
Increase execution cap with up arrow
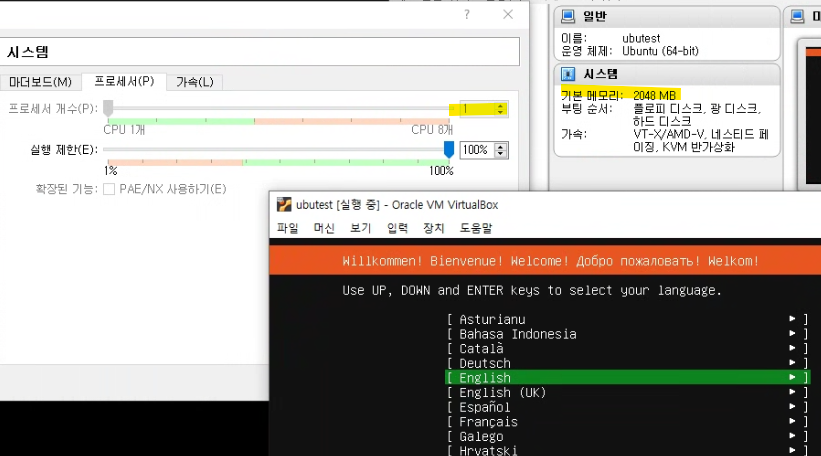pyautogui.click(x=501, y=147)
